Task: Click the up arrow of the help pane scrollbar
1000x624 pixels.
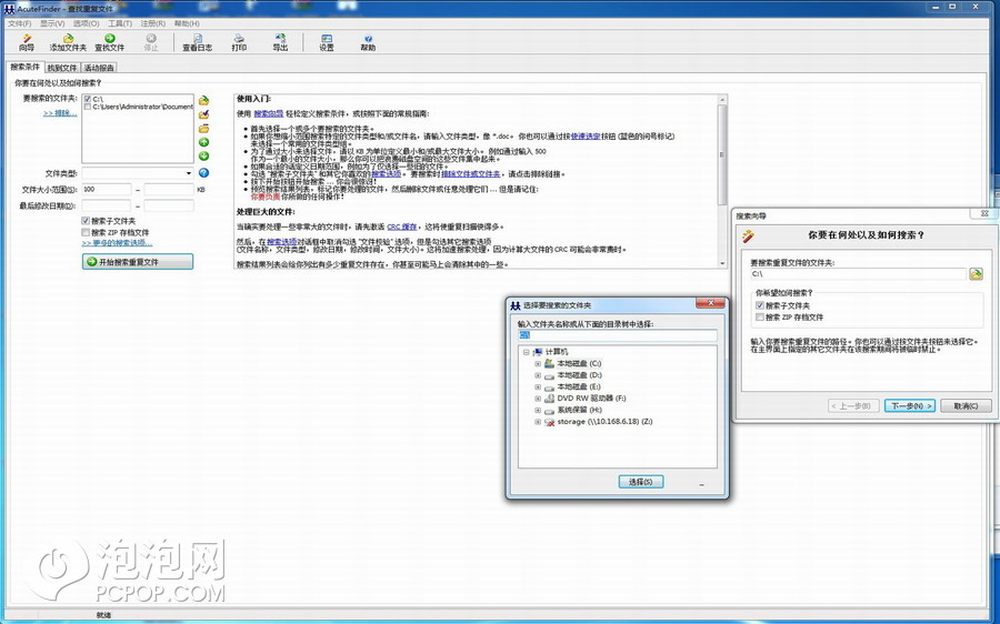Action: [722, 100]
